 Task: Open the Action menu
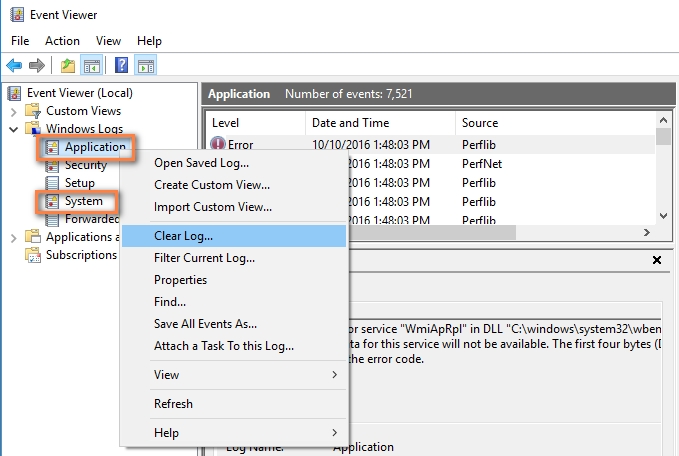(x=62, y=41)
